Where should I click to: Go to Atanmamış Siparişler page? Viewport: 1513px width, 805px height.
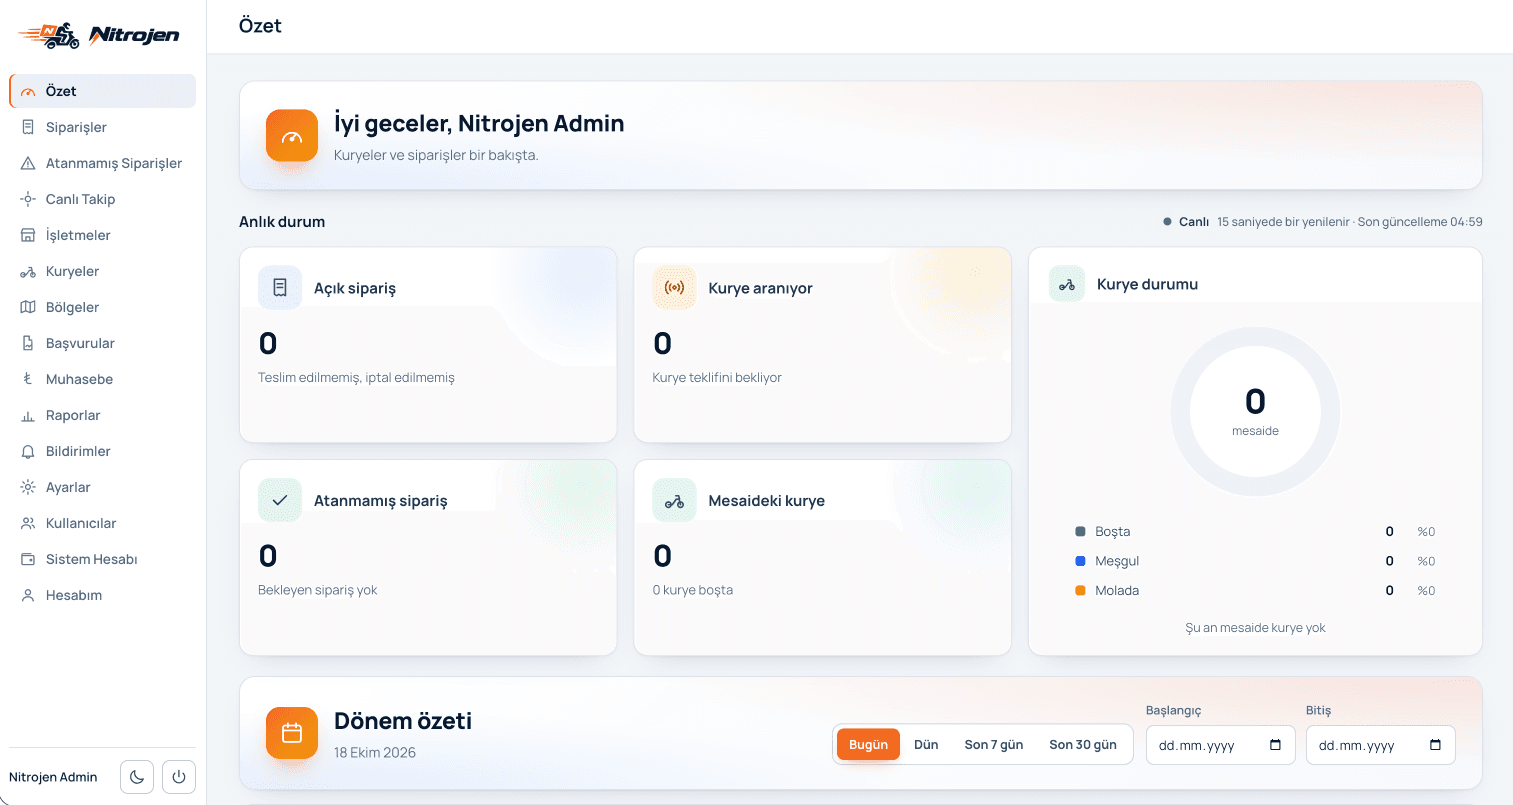[x=102, y=163]
